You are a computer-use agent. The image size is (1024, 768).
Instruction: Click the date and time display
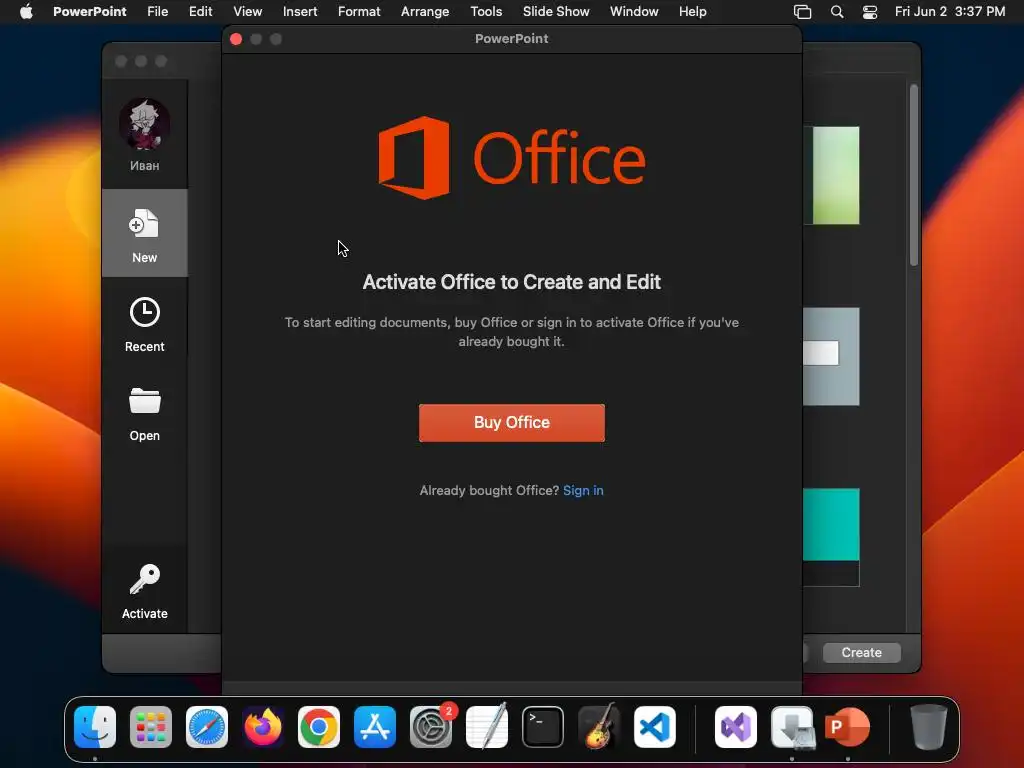950,12
